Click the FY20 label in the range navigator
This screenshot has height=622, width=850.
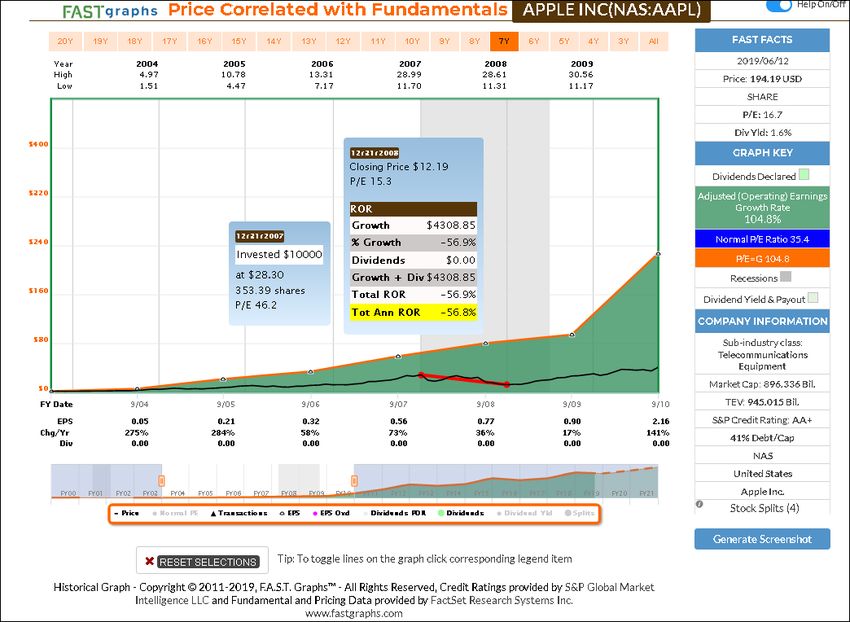619,493
